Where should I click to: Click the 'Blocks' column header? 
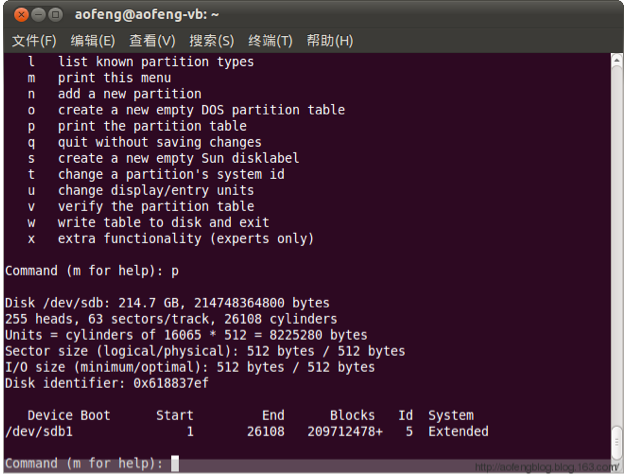(x=353, y=415)
